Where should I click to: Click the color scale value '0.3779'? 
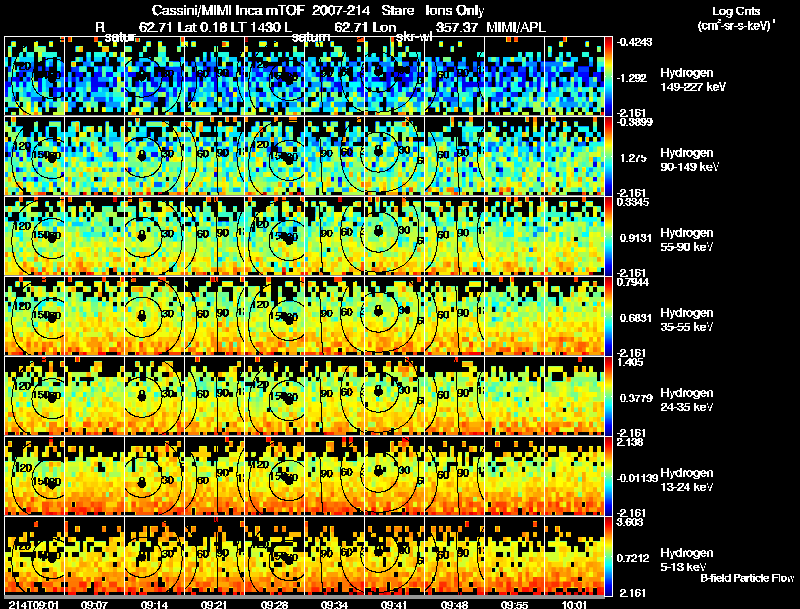(636, 398)
